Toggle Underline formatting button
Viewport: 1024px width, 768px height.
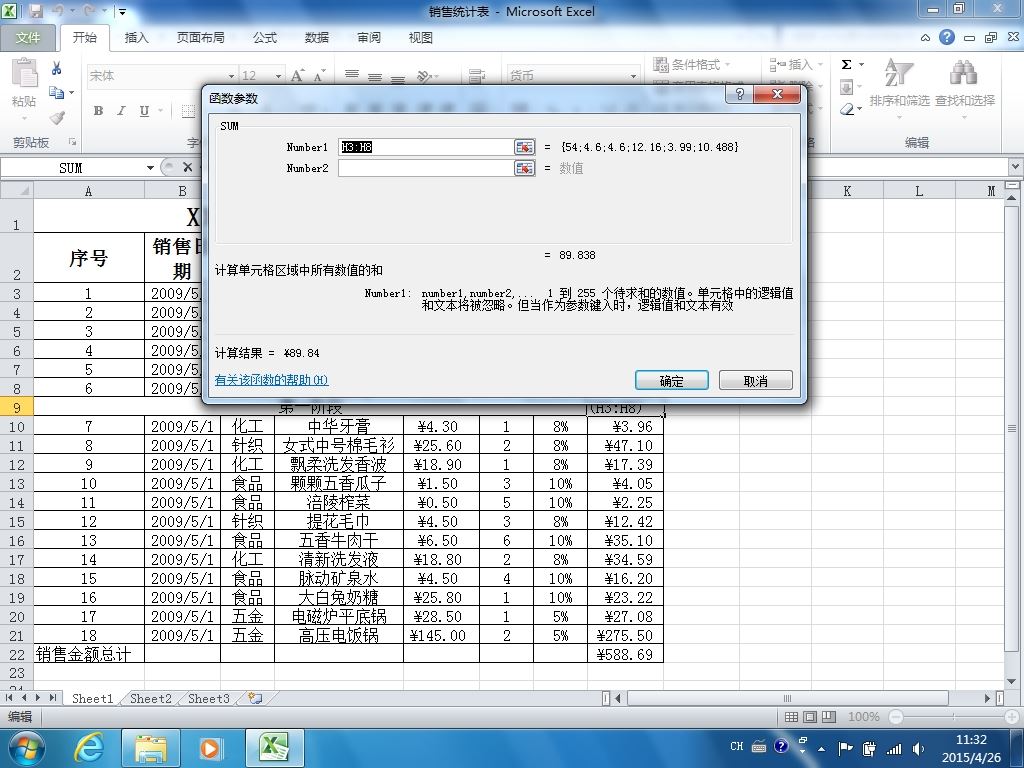[144, 111]
